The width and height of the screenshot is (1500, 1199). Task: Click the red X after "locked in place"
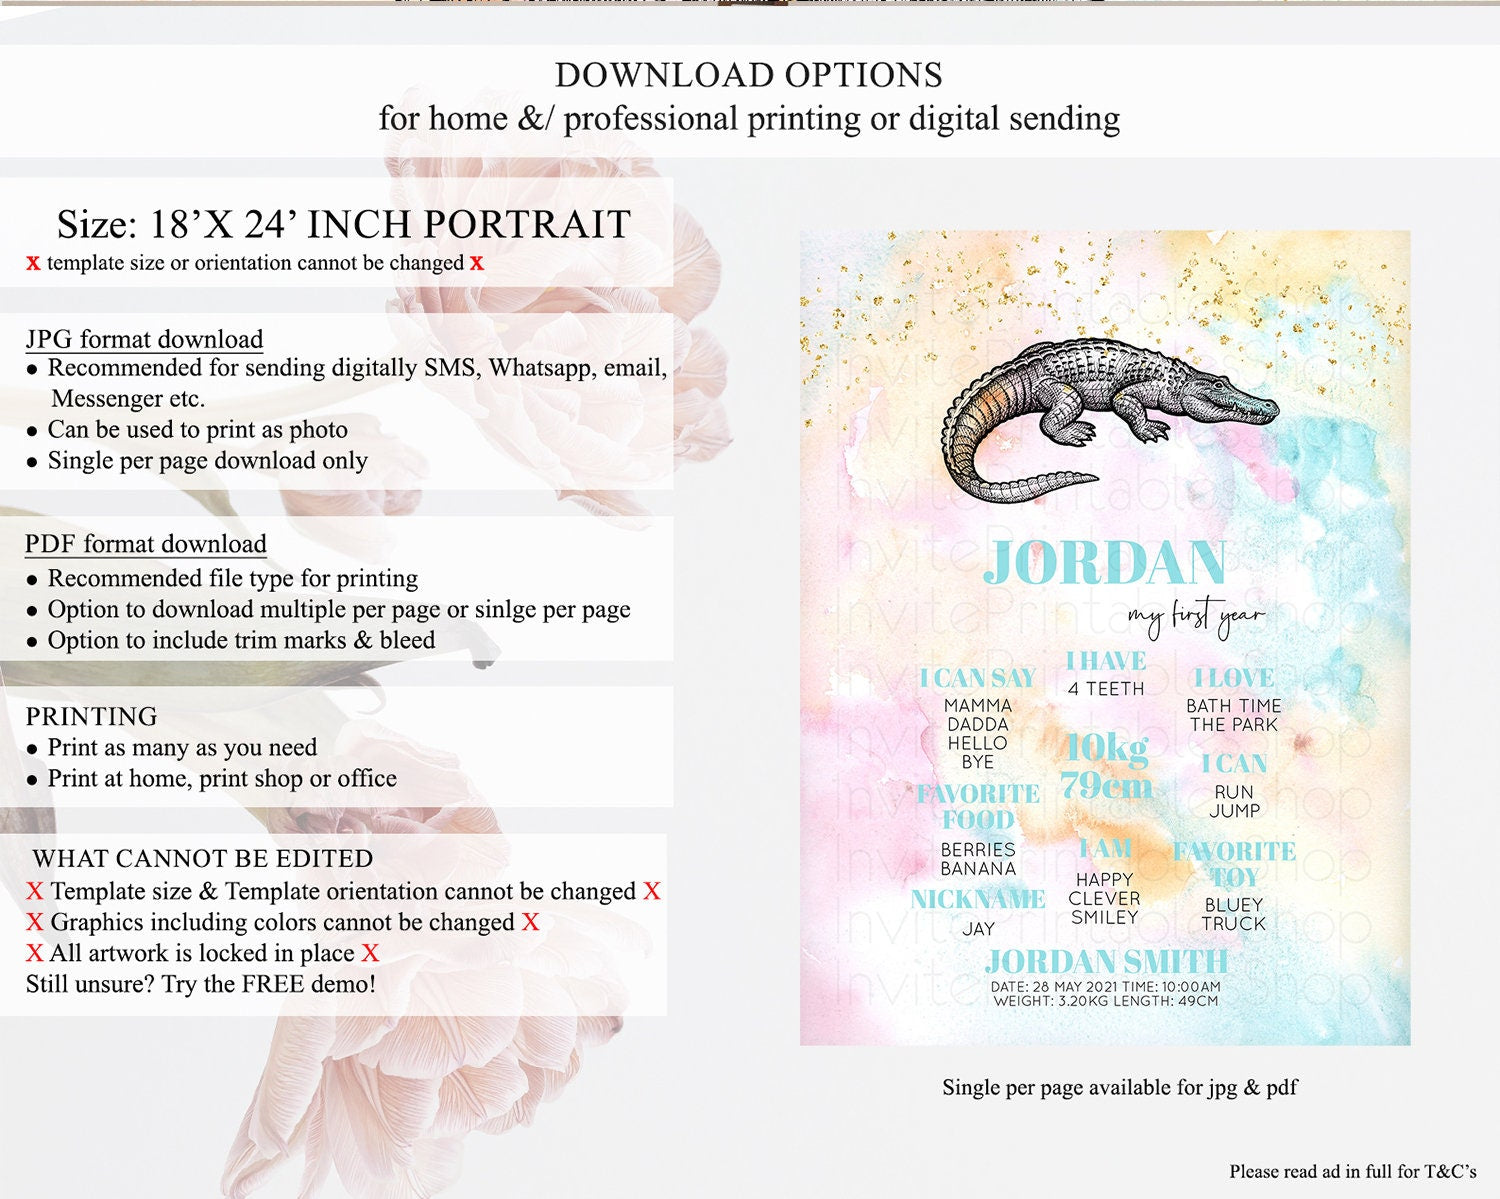click(x=370, y=953)
